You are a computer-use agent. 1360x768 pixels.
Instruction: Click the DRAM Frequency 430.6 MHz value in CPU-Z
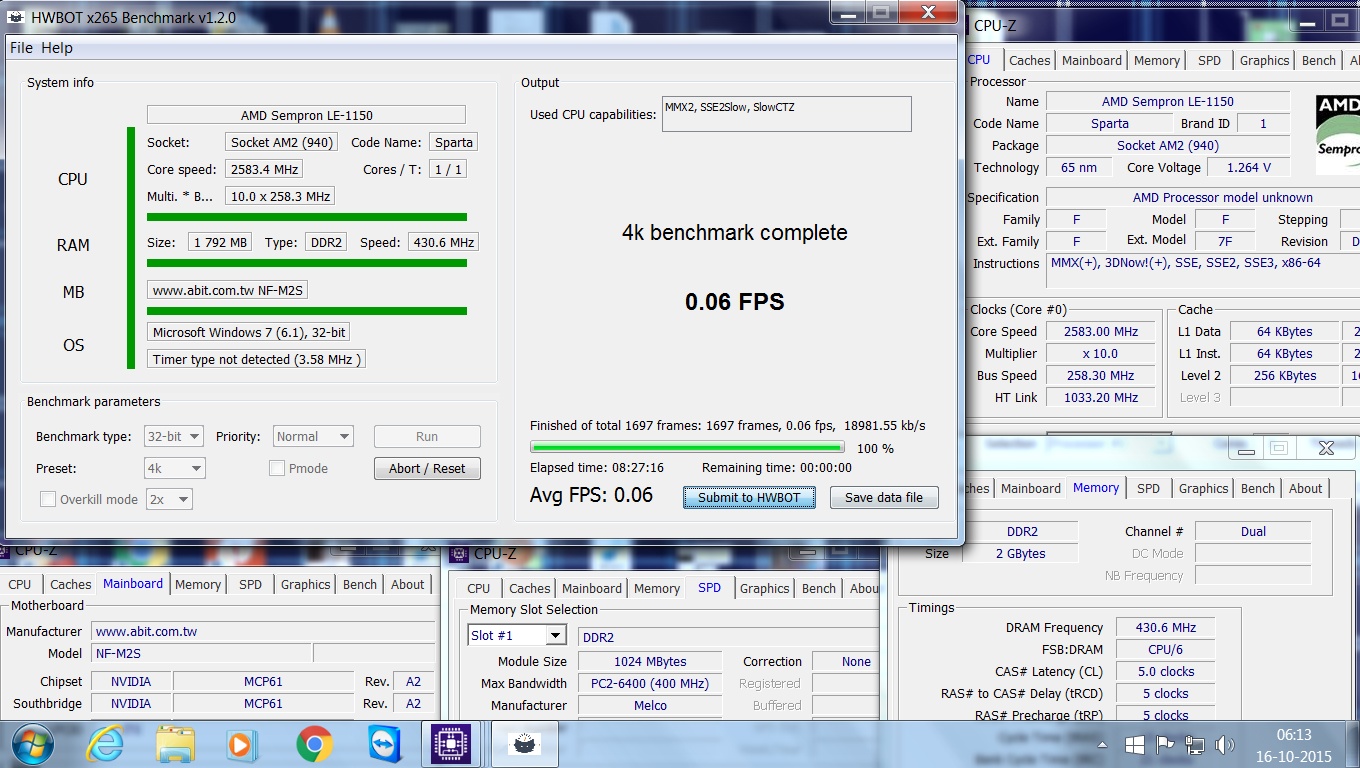click(1165, 627)
